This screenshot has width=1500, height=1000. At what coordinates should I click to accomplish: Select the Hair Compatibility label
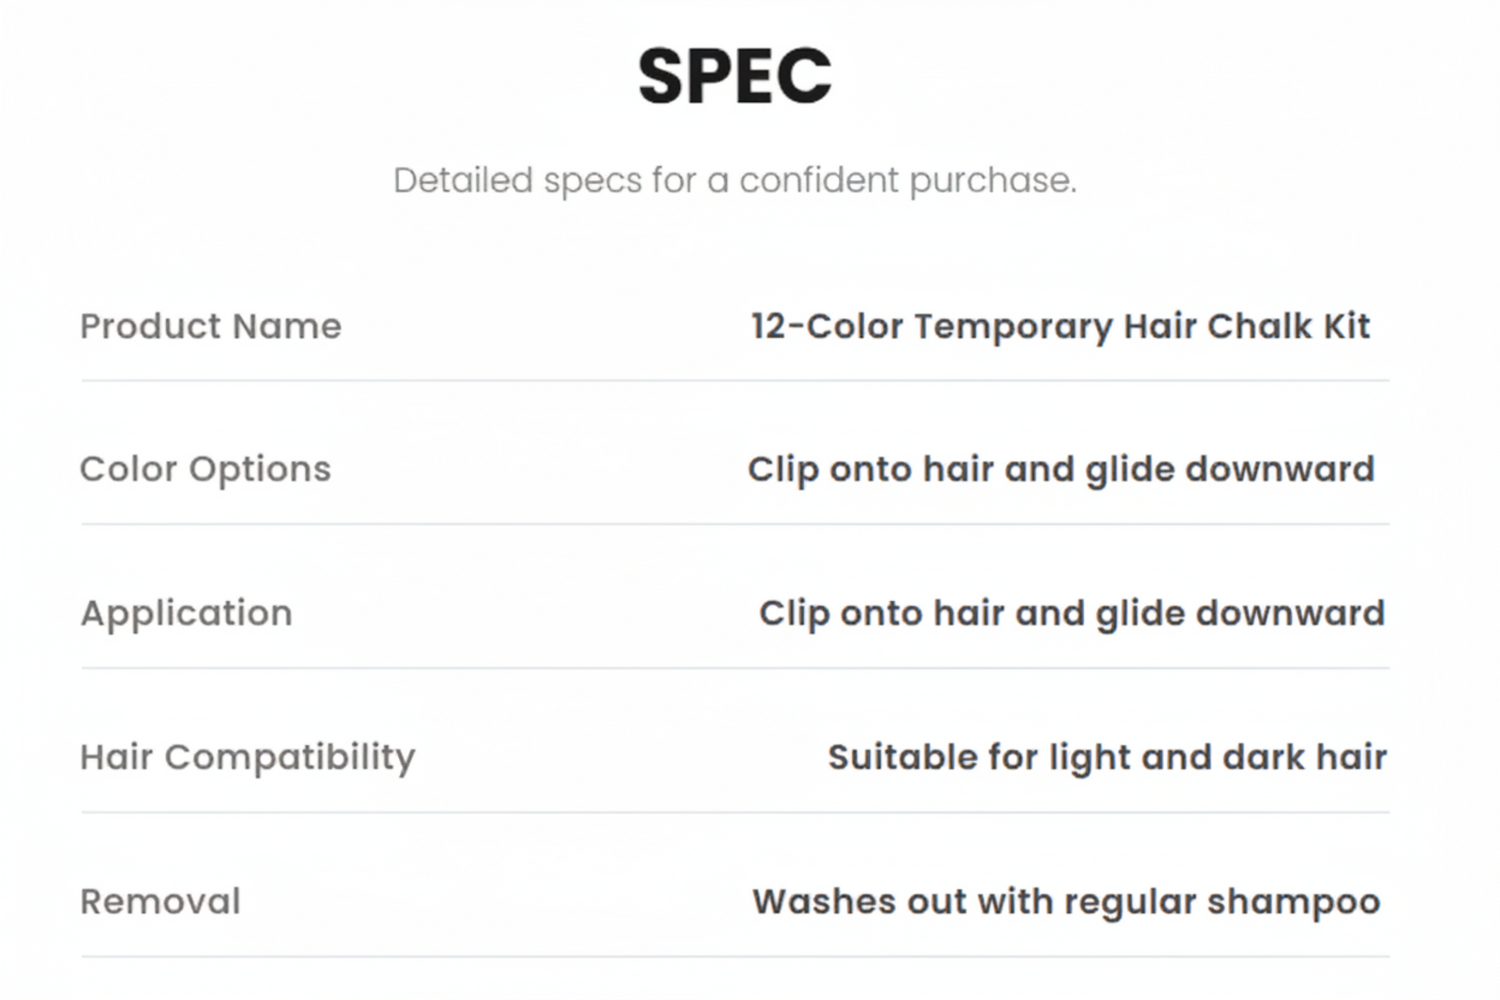tap(248, 758)
